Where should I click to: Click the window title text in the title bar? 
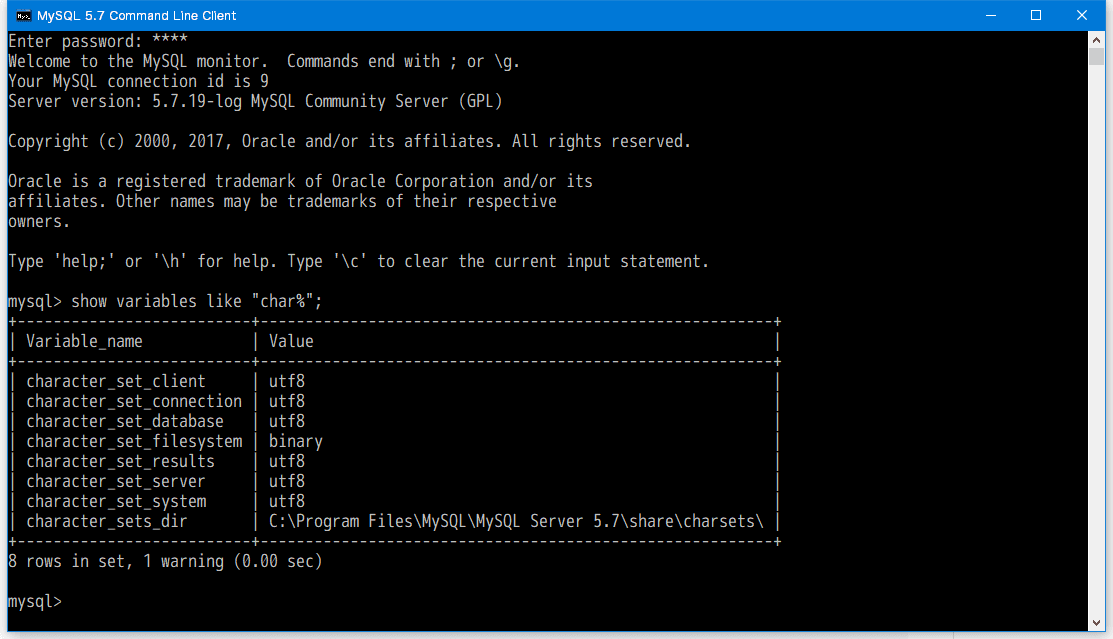click(x=137, y=15)
